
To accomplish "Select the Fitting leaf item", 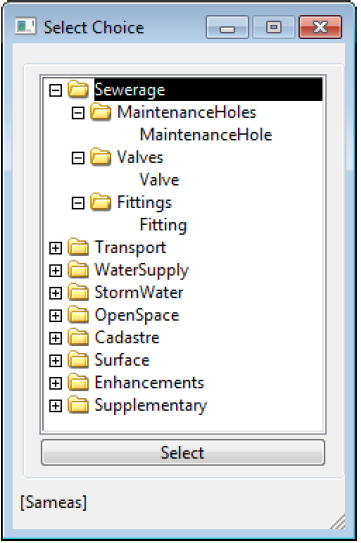I will pos(163,225).
